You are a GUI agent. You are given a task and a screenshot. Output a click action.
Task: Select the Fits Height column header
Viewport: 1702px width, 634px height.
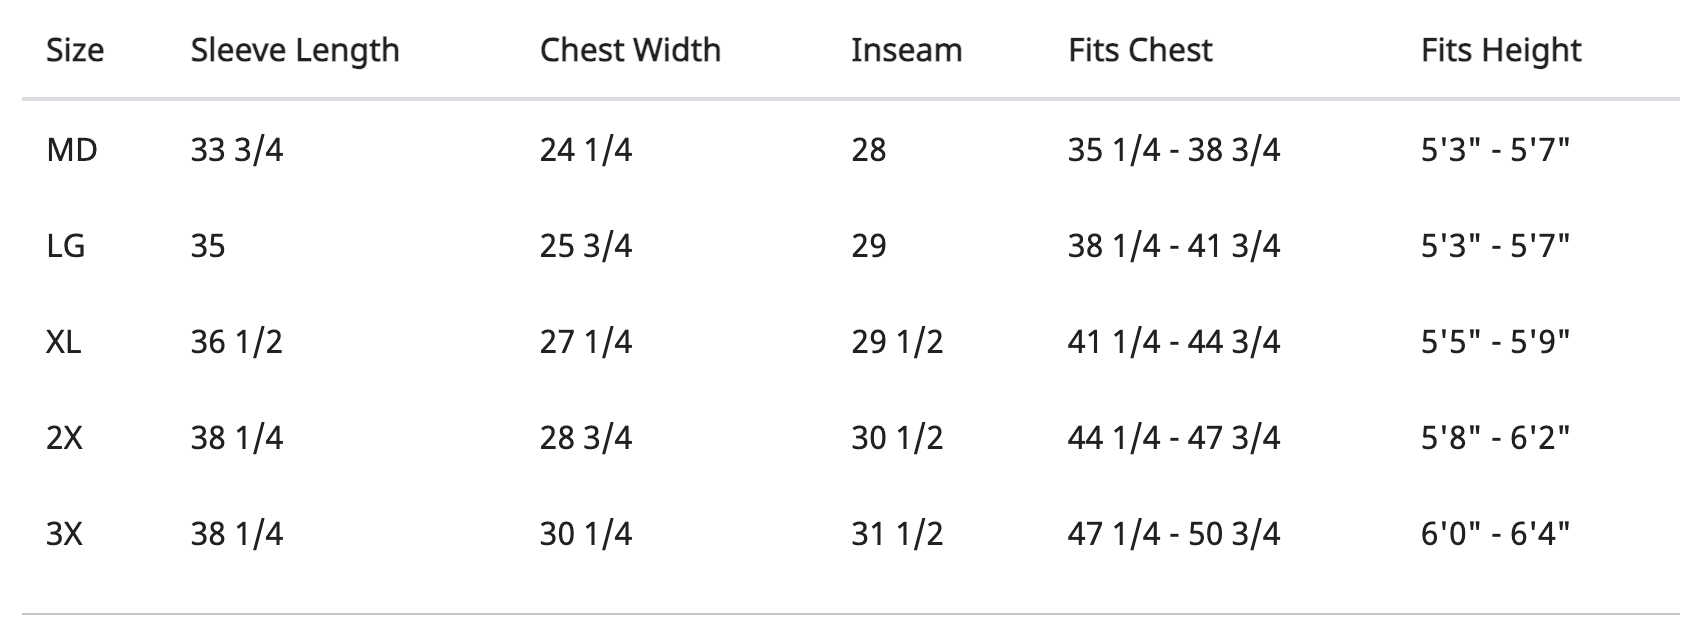point(1501,51)
